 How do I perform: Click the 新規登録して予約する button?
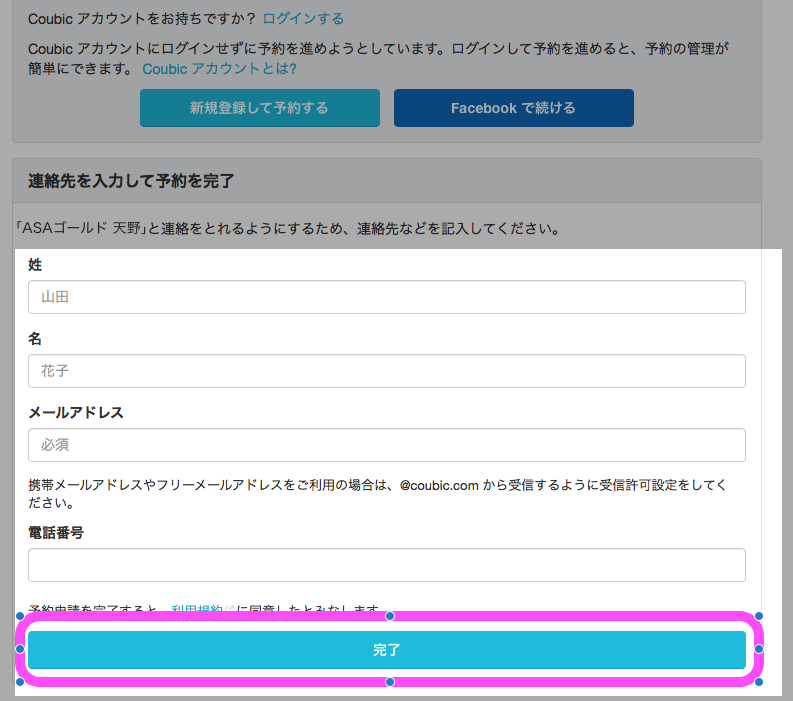coord(259,108)
